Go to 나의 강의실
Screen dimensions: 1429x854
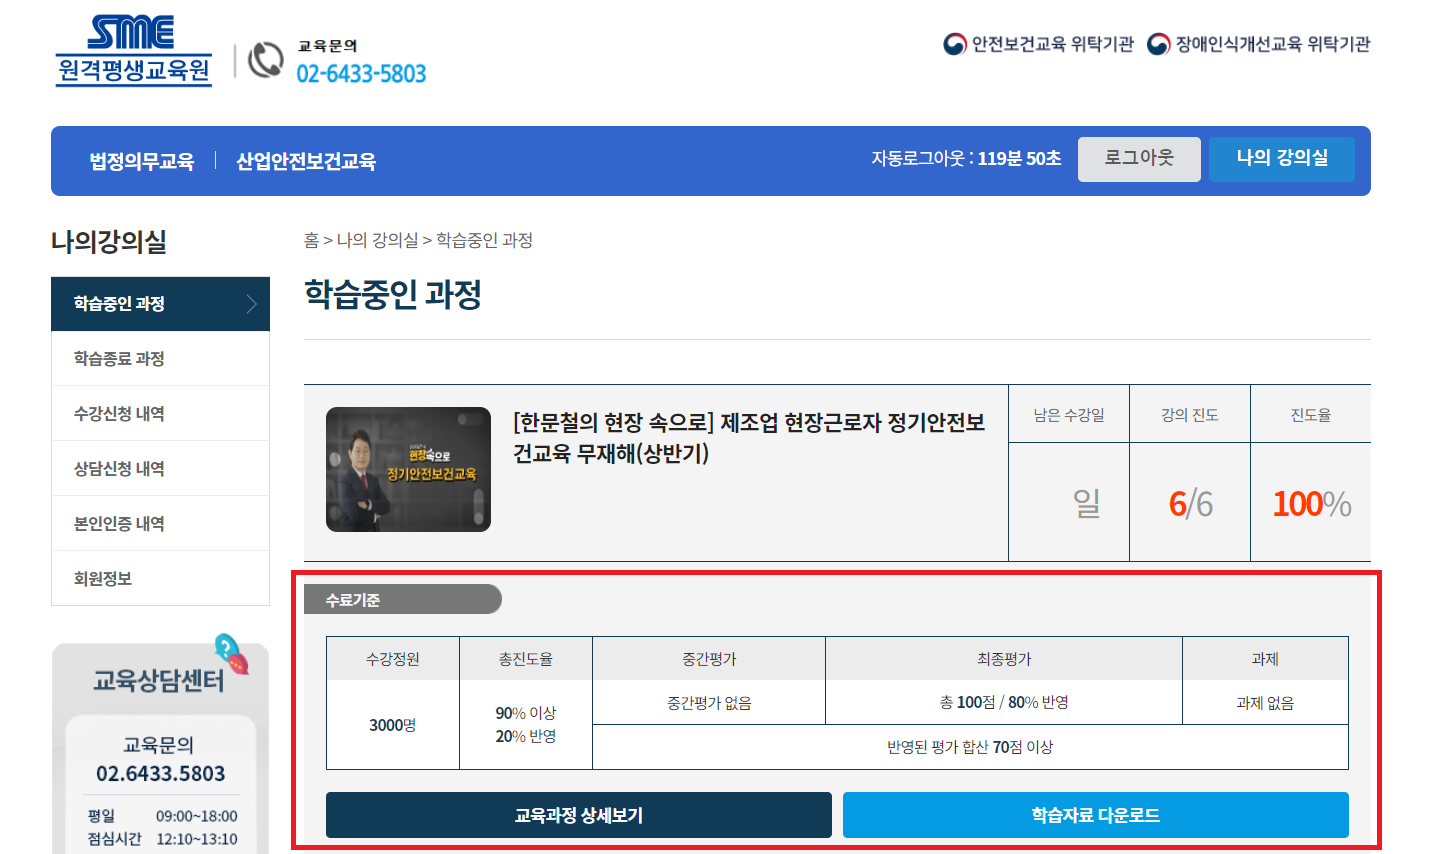1281,159
